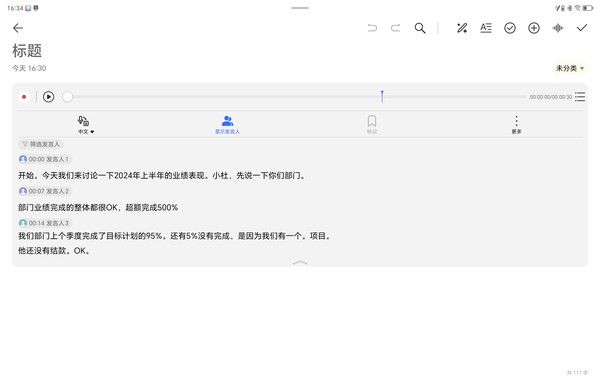Click the transcript line starting 开始。今天我们来讨论
Image resolution: width=600 pixels, height=384 pixels.
click(162, 176)
